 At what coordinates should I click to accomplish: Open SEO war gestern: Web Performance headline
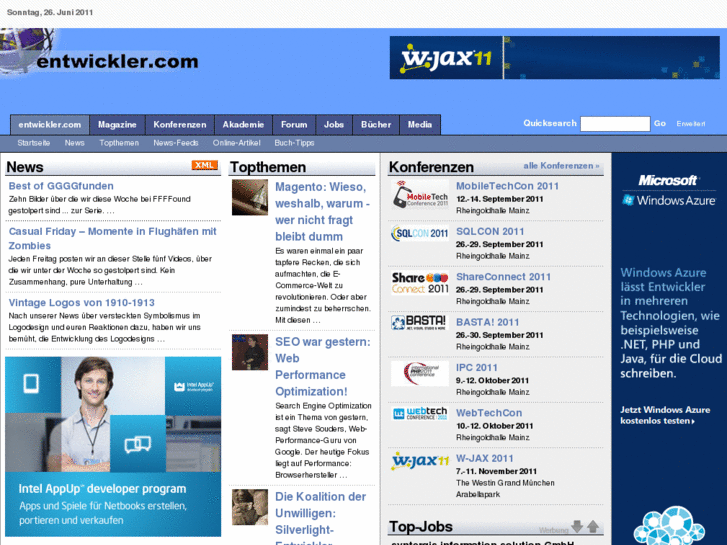click(323, 366)
